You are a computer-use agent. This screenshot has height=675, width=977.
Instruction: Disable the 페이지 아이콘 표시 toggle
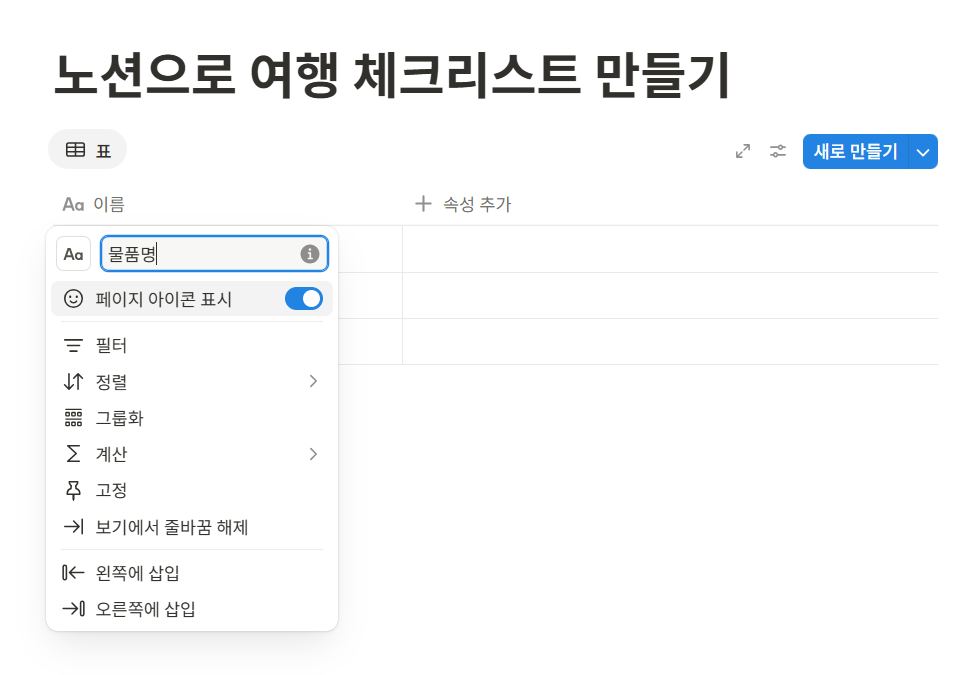pos(303,298)
